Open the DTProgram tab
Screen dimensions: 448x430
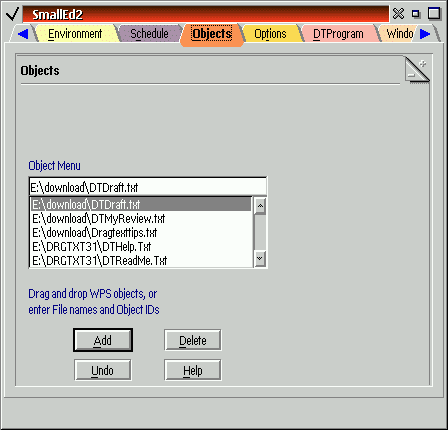pos(338,34)
